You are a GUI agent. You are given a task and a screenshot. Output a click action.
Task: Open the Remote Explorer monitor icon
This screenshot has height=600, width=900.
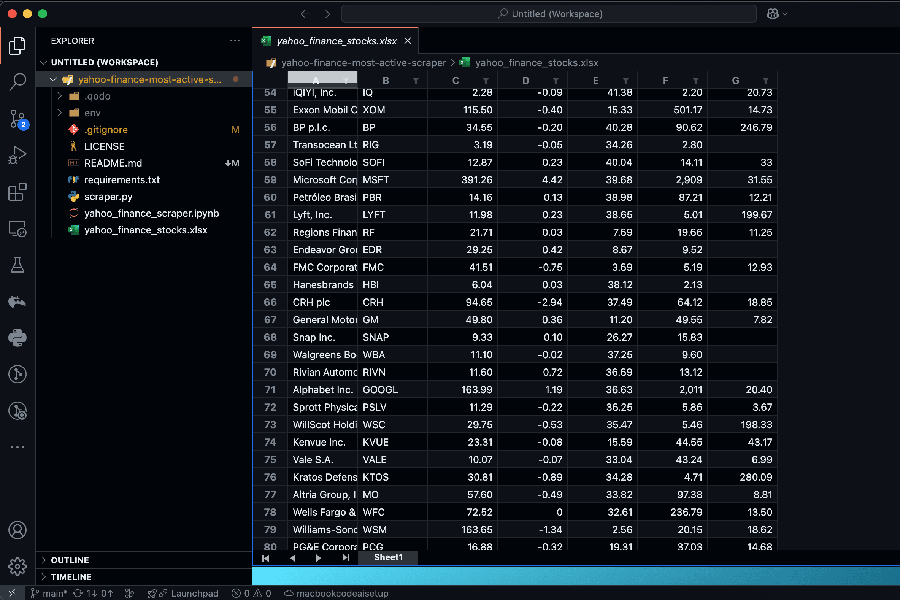[17, 229]
